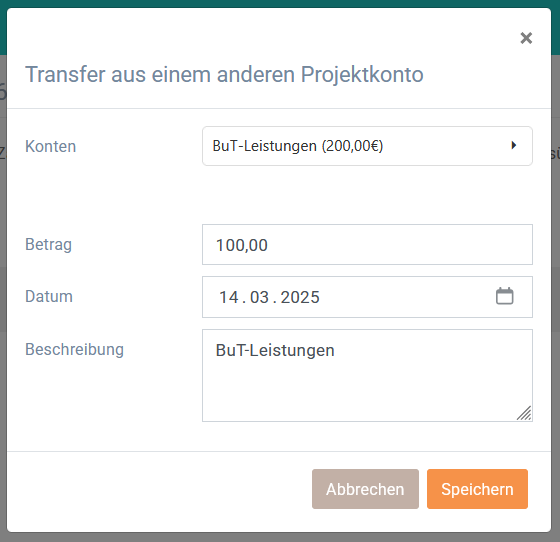
Task: Click the BuT-Leistungen text in the Beschreibung textarea
Action: coord(275,350)
